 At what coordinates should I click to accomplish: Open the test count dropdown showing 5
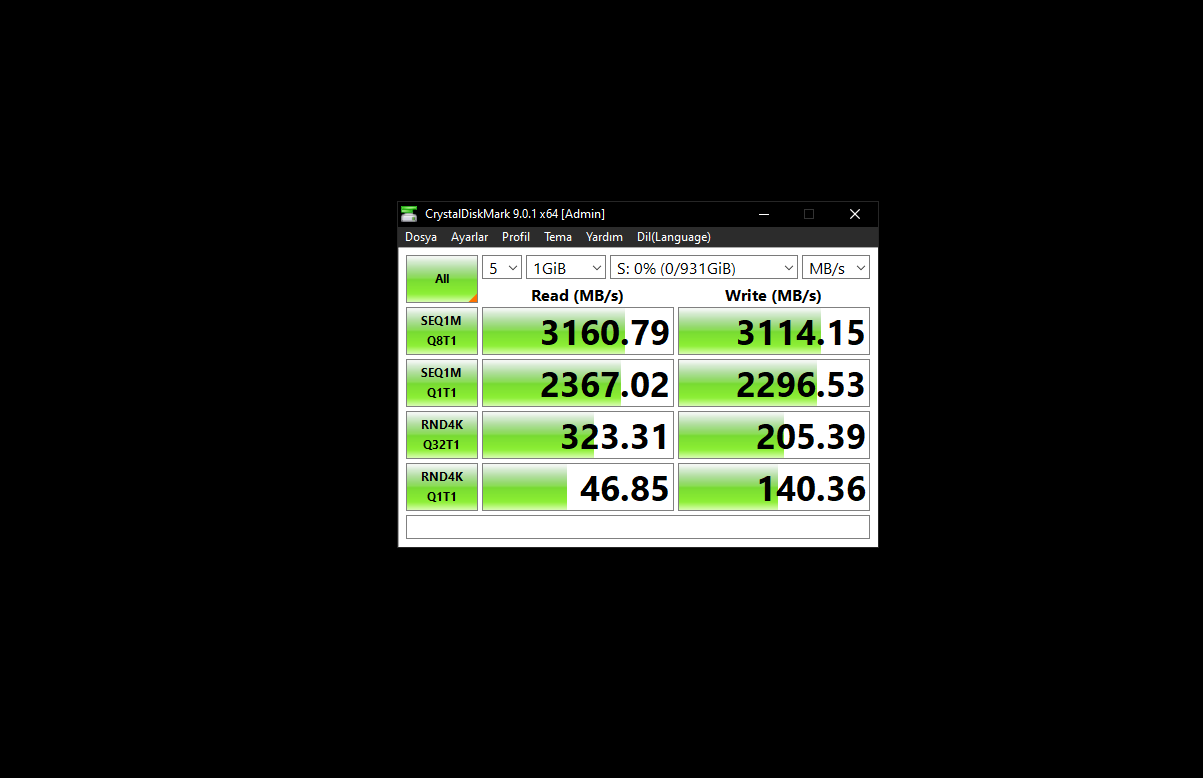click(502, 268)
